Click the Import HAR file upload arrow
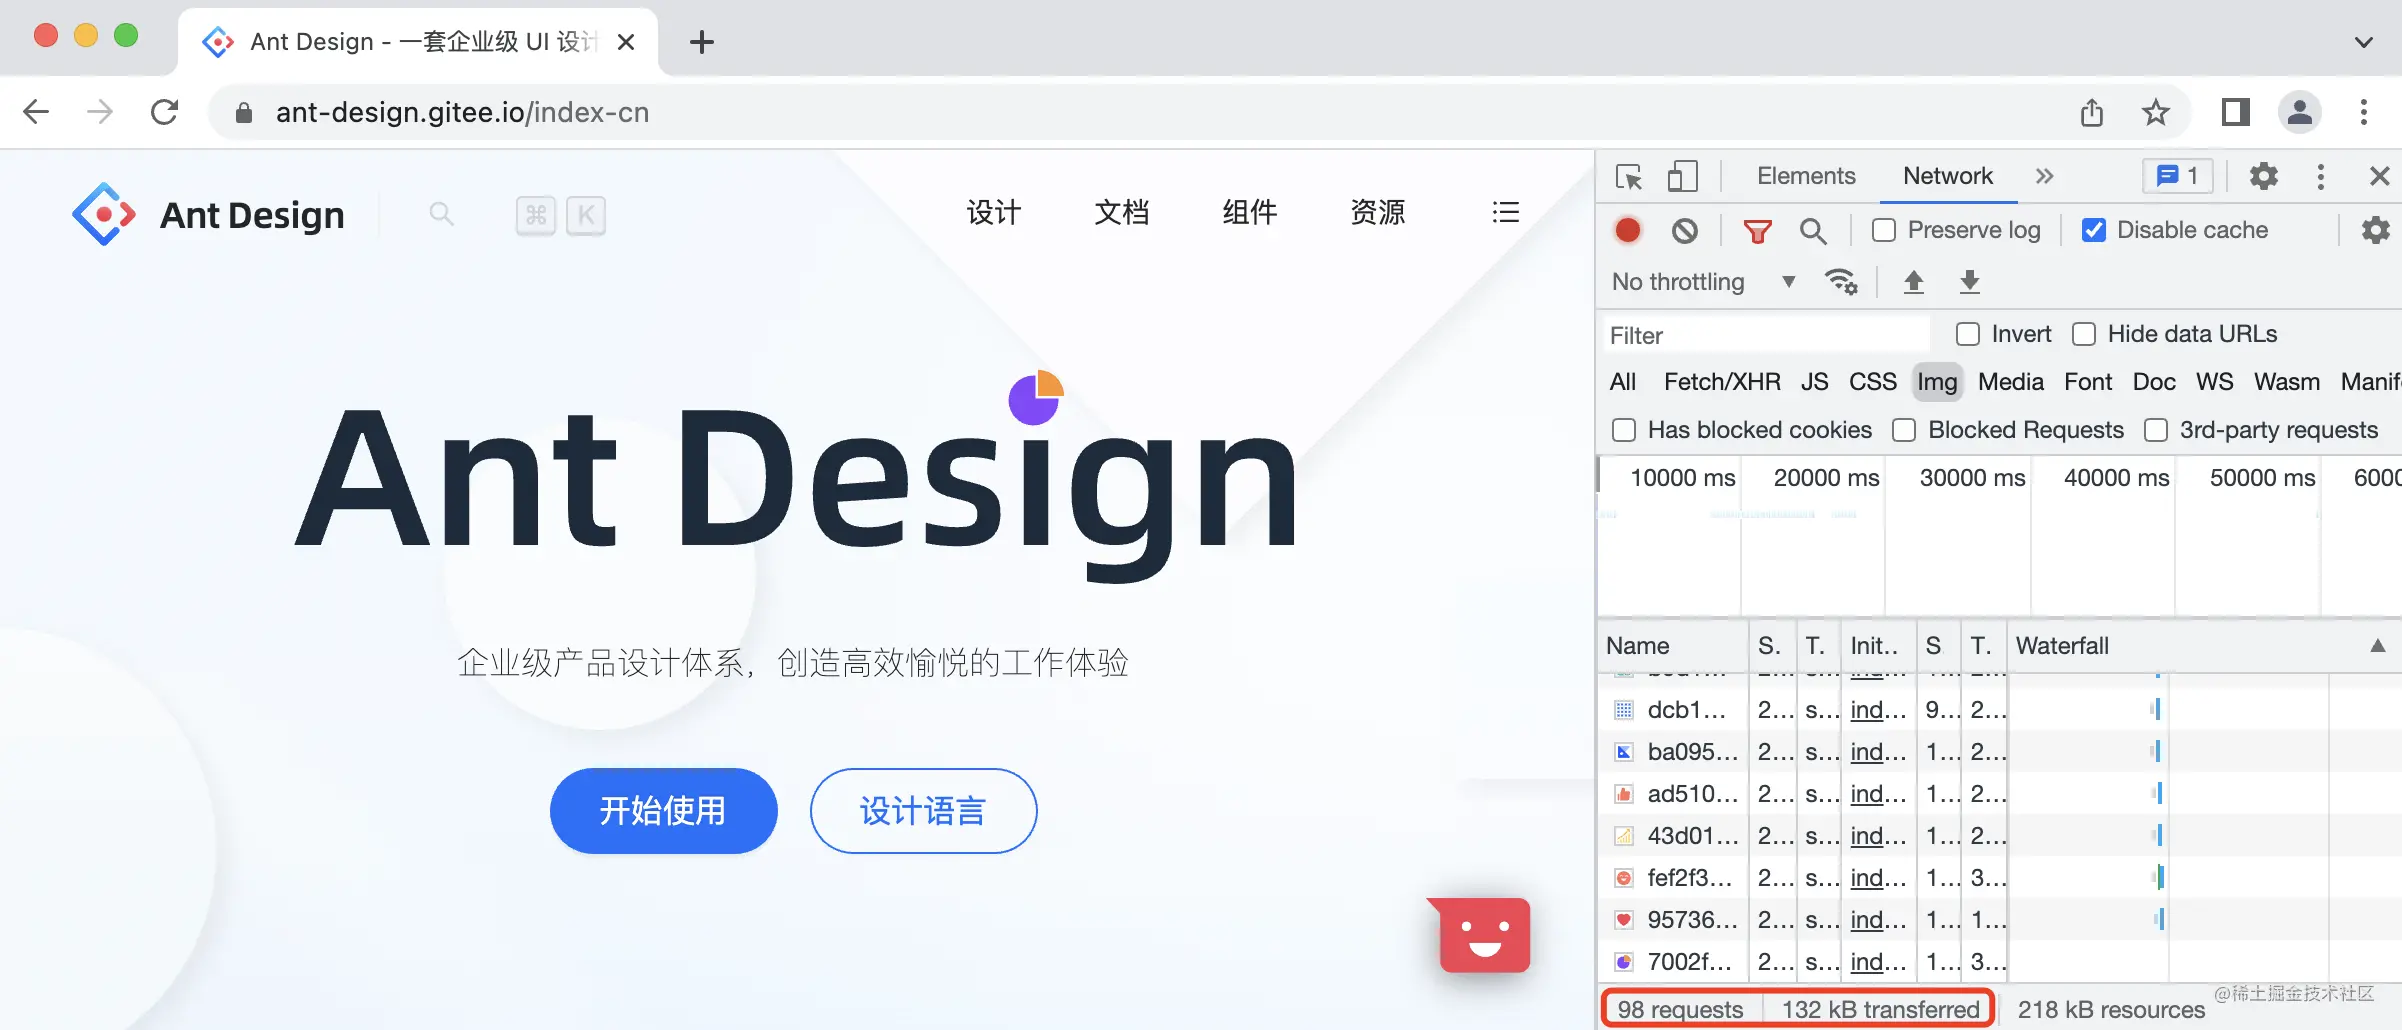 coord(1913,282)
